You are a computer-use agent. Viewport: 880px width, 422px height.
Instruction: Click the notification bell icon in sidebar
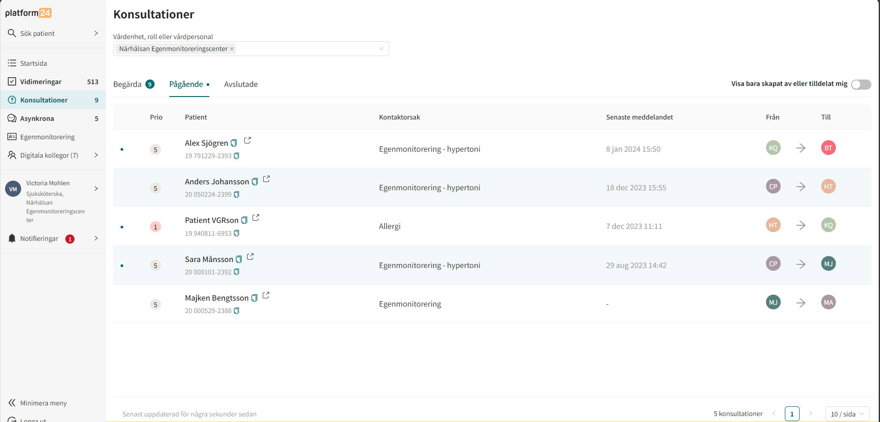tap(12, 239)
